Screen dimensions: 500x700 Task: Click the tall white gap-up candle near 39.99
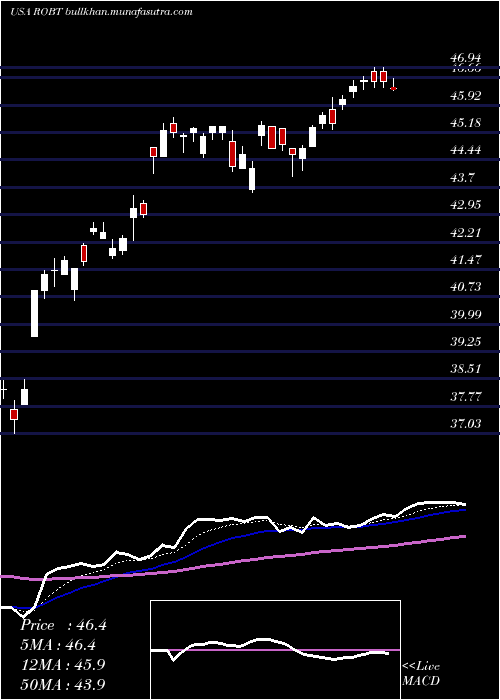[34, 313]
